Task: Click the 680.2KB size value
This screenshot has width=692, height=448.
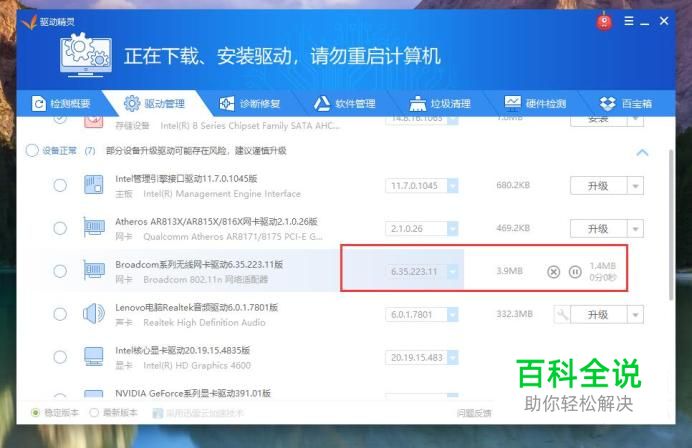Action: click(513, 185)
